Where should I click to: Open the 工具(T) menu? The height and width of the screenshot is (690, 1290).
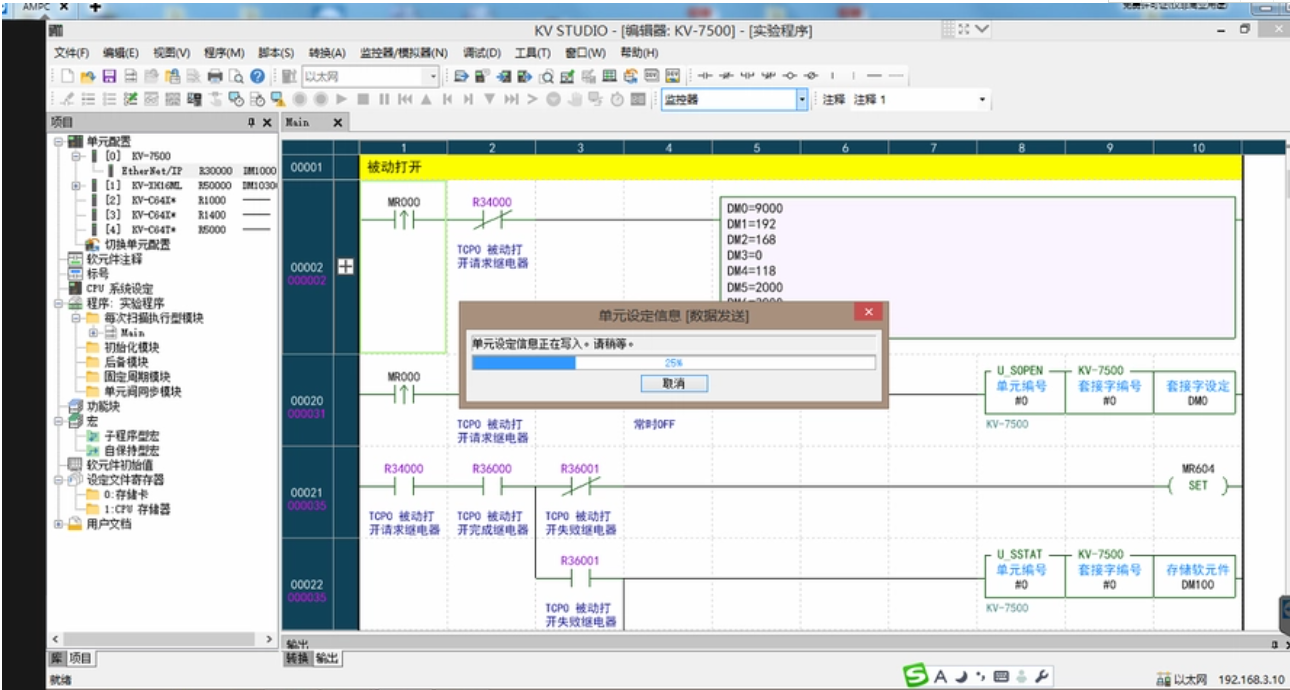point(533,53)
